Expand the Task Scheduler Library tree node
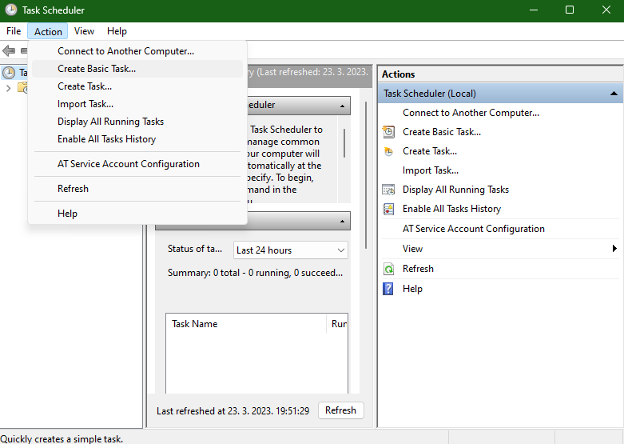This screenshot has width=624, height=444. click(x=8, y=88)
